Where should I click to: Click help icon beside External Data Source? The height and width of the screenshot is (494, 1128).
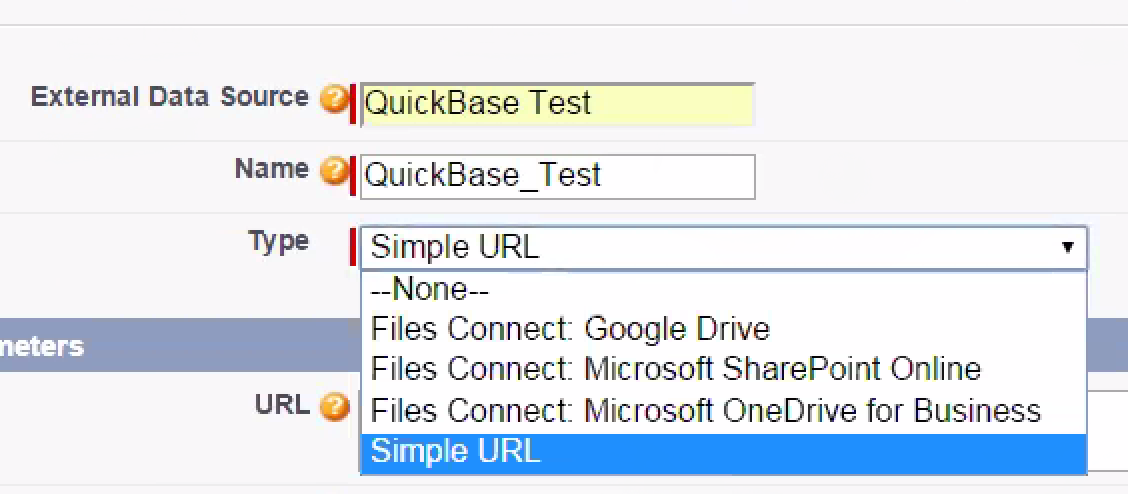tap(334, 99)
